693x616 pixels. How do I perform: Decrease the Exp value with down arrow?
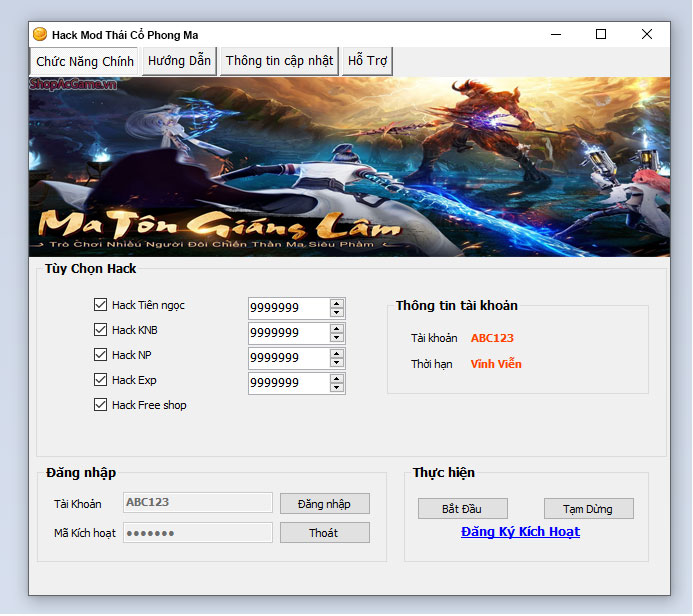pos(337,388)
